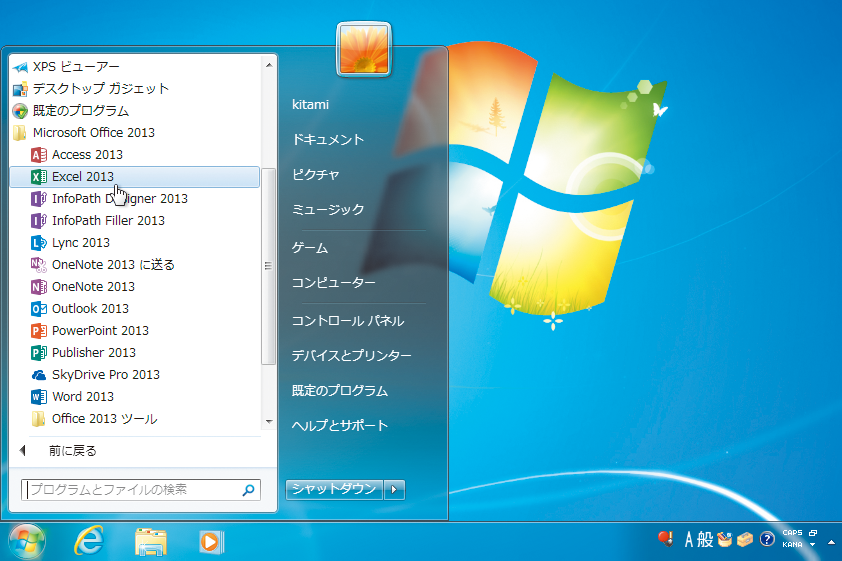The height and width of the screenshot is (561, 842).
Task: Click the シャットダウン button
Action: [x=334, y=490]
